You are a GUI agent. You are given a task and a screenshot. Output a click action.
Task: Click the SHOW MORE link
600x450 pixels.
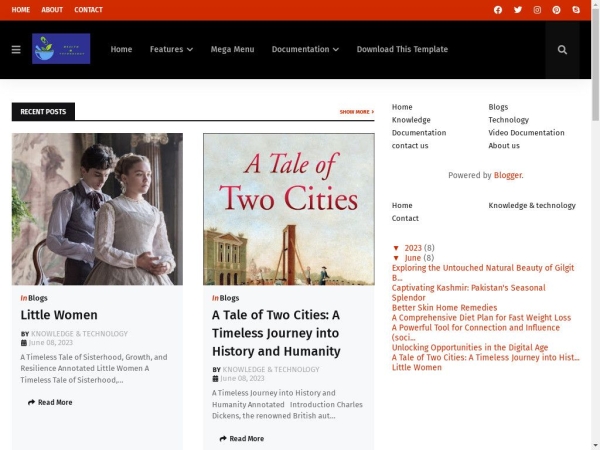pyautogui.click(x=357, y=112)
